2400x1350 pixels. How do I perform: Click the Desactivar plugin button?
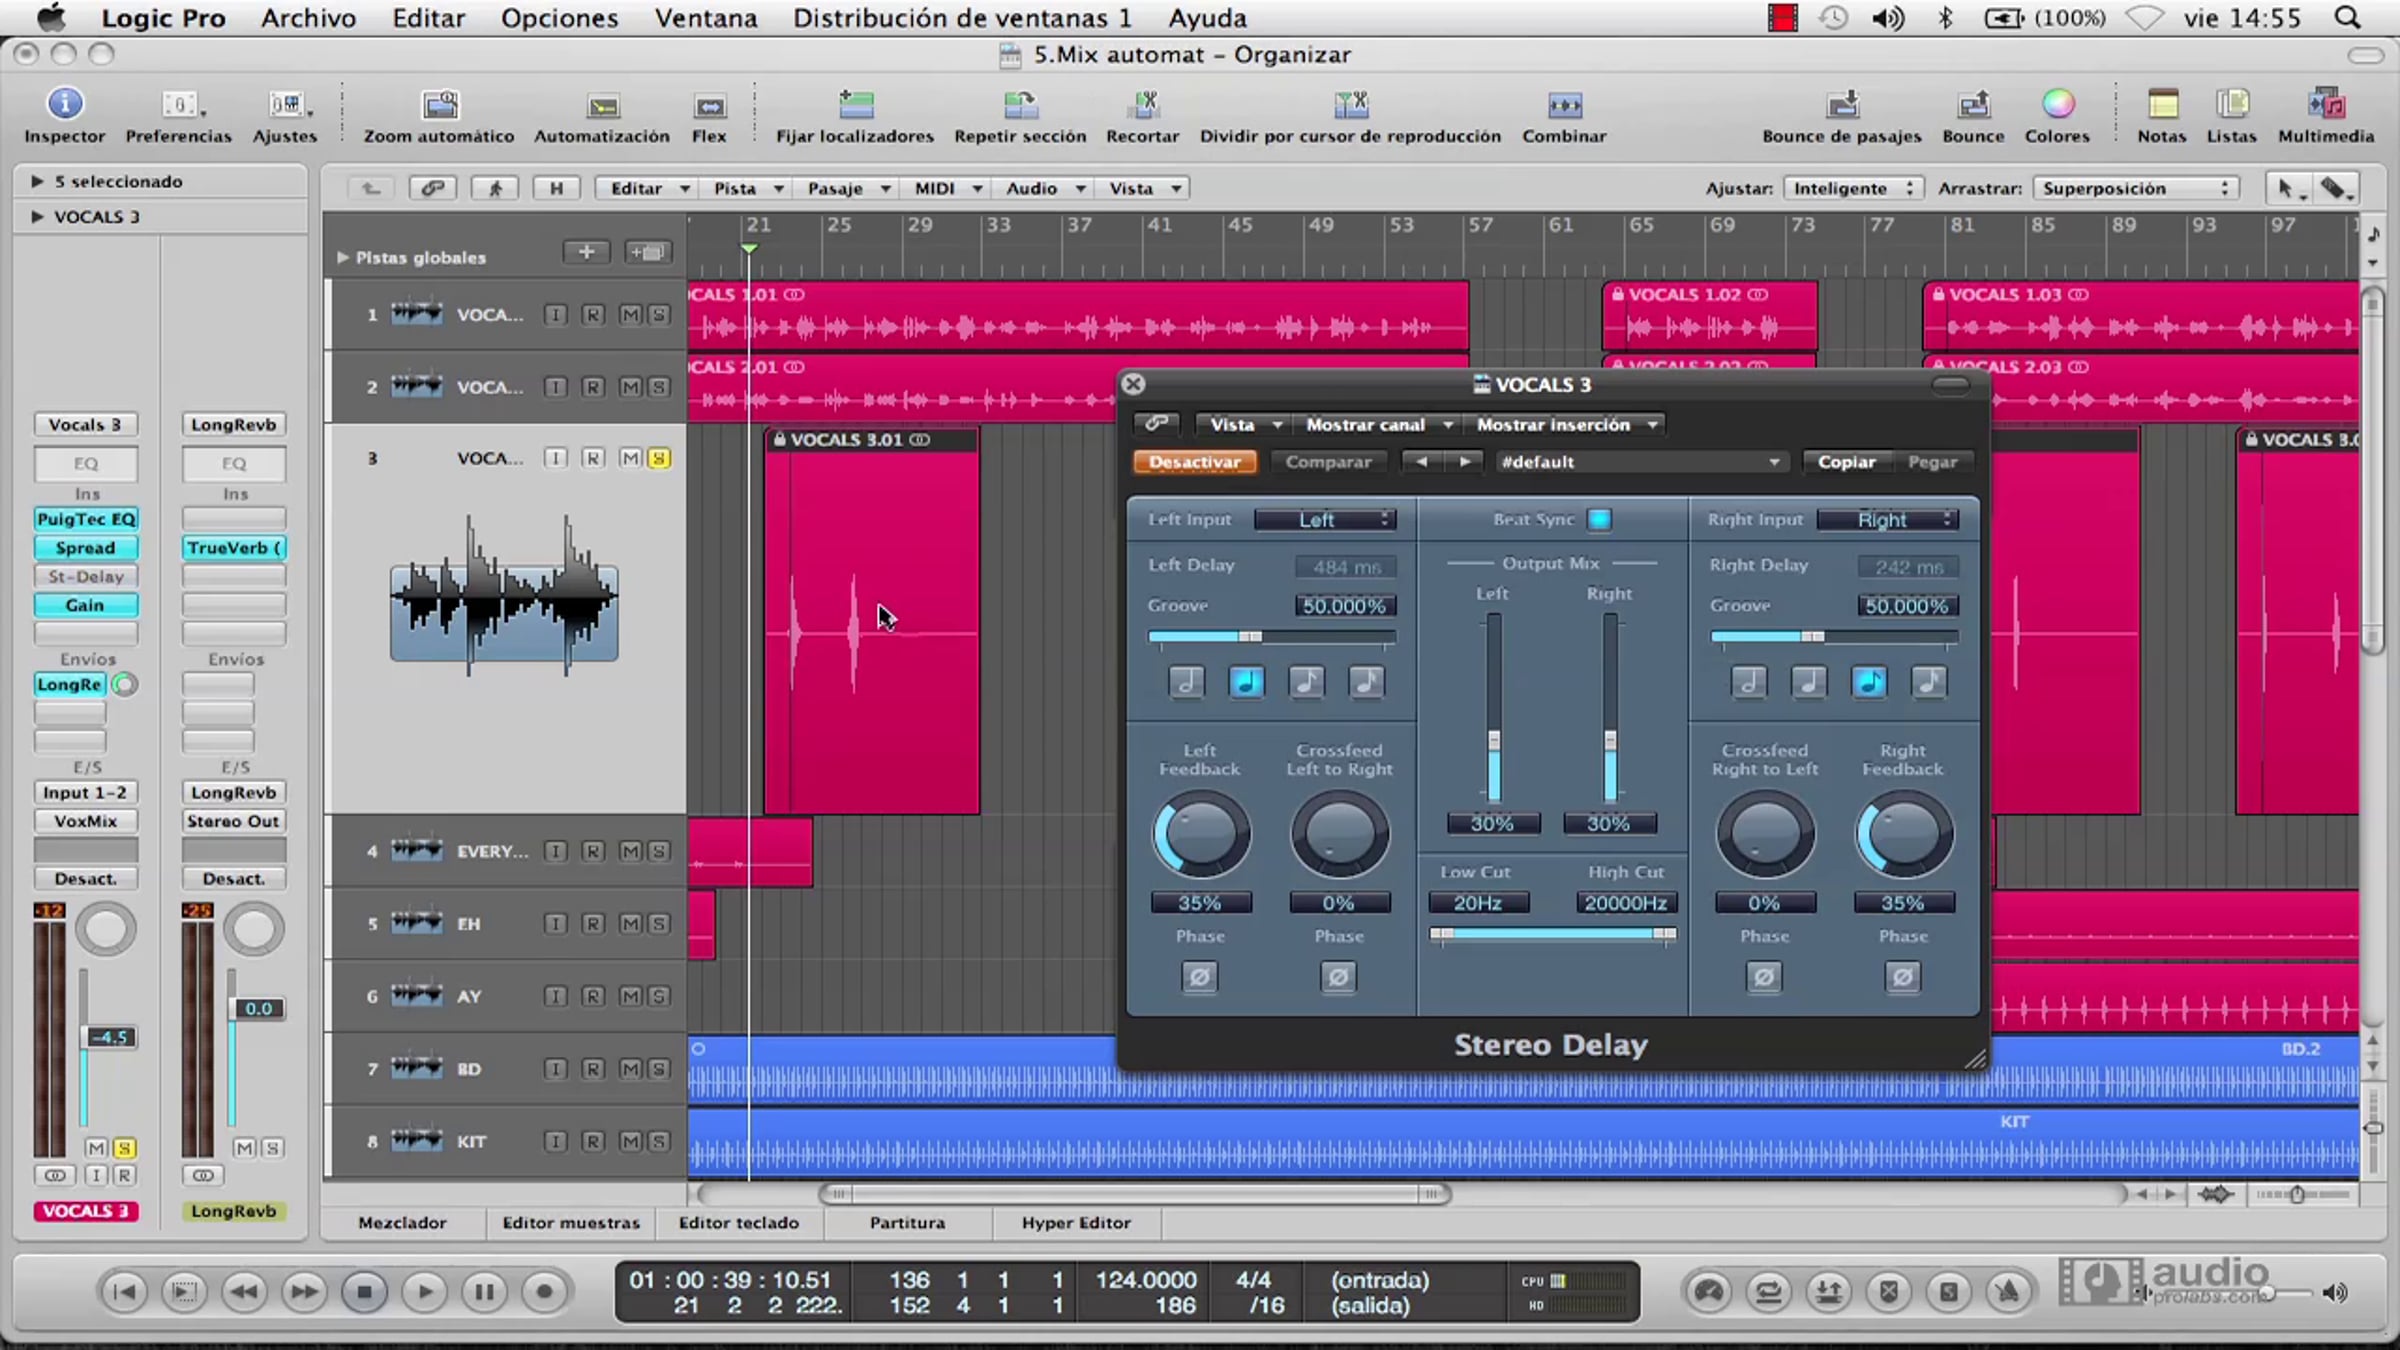point(1194,462)
